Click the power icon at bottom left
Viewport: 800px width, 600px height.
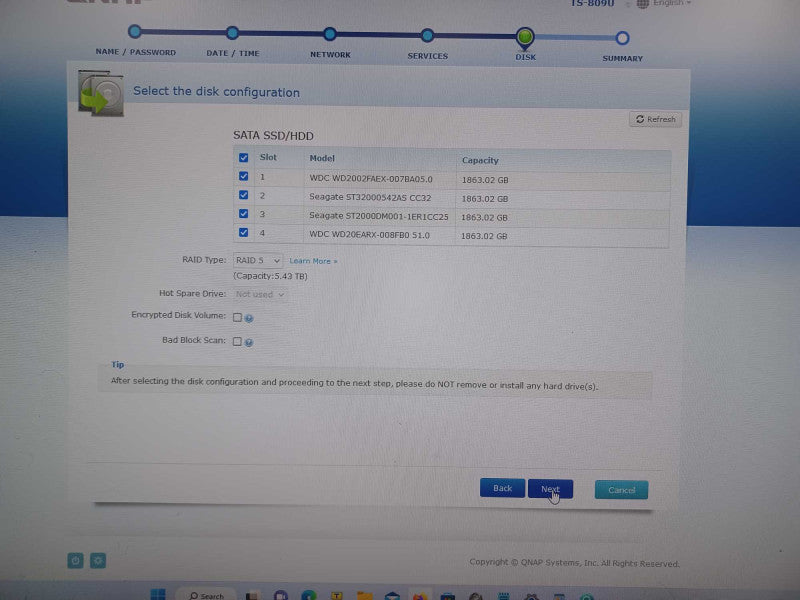(76, 561)
